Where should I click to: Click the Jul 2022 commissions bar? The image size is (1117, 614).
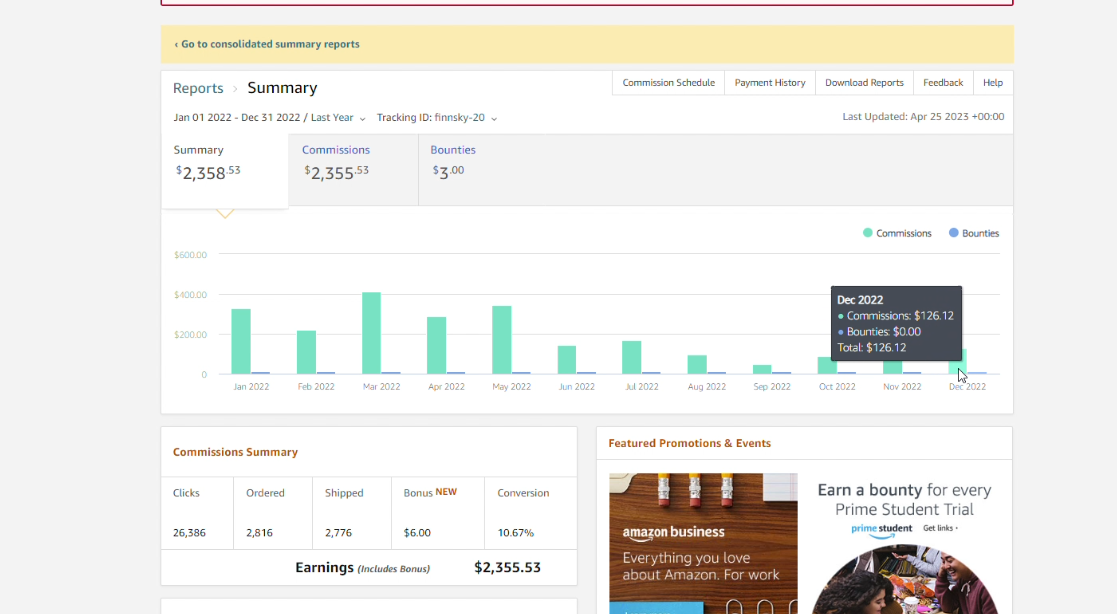coord(632,358)
